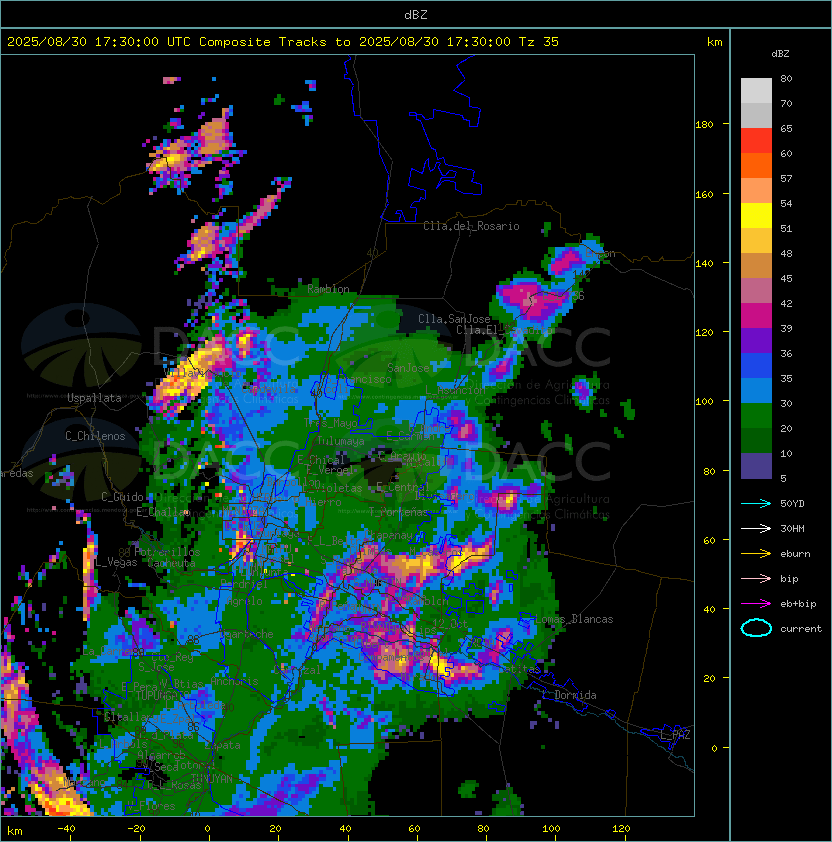832x842 pixels.
Task: Click the 80 value on the dBZ scale
Action: pos(786,78)
